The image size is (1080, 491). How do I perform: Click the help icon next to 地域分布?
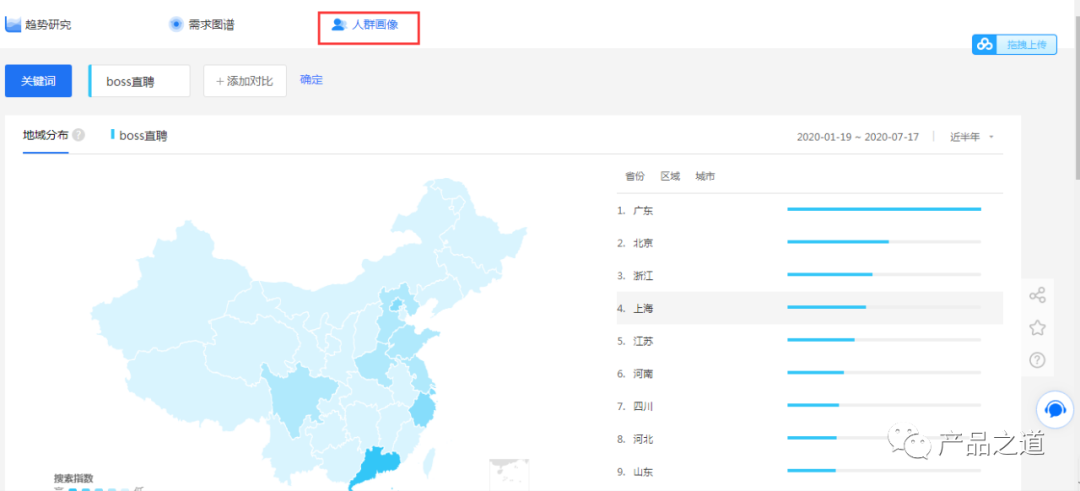79,135
